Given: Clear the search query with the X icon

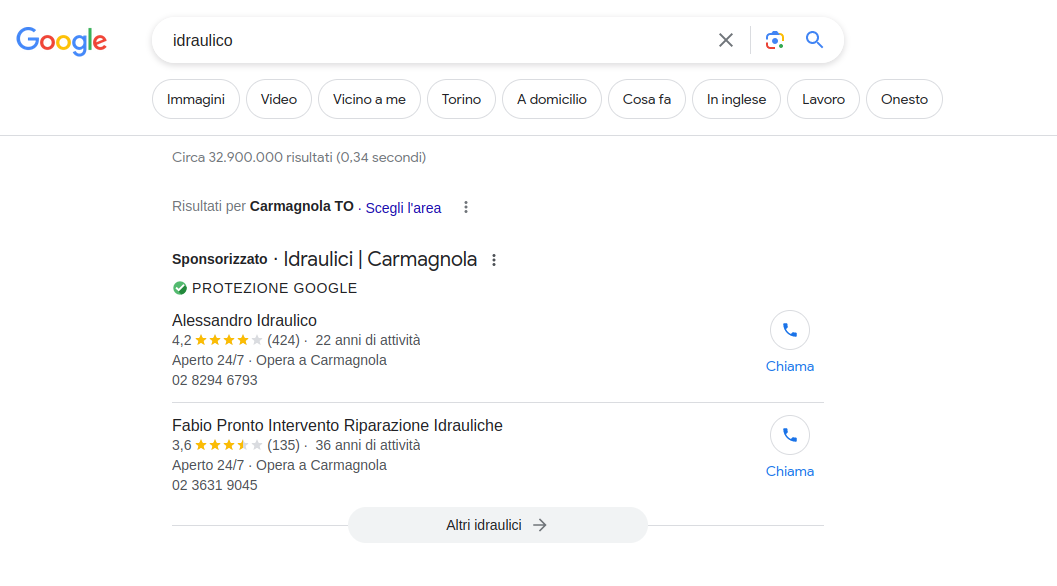Looking at the screenshot, I should click(725, 40).
